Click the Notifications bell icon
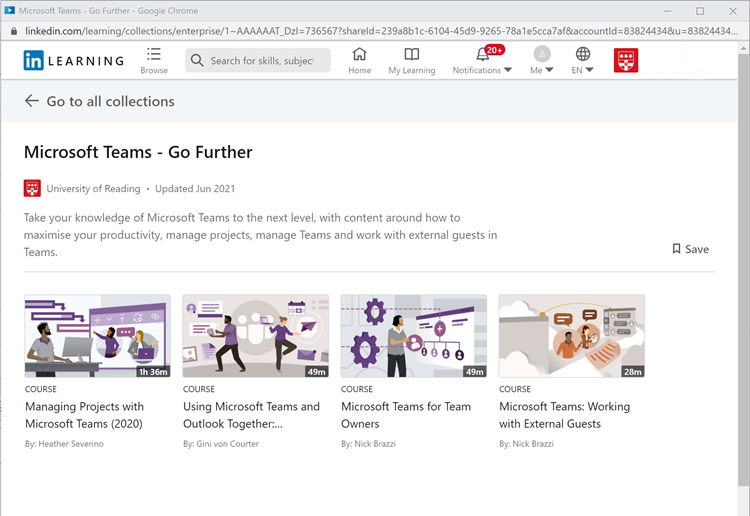Image resolution: width=750 pixels, height=516 pixels. coord(484,54)
